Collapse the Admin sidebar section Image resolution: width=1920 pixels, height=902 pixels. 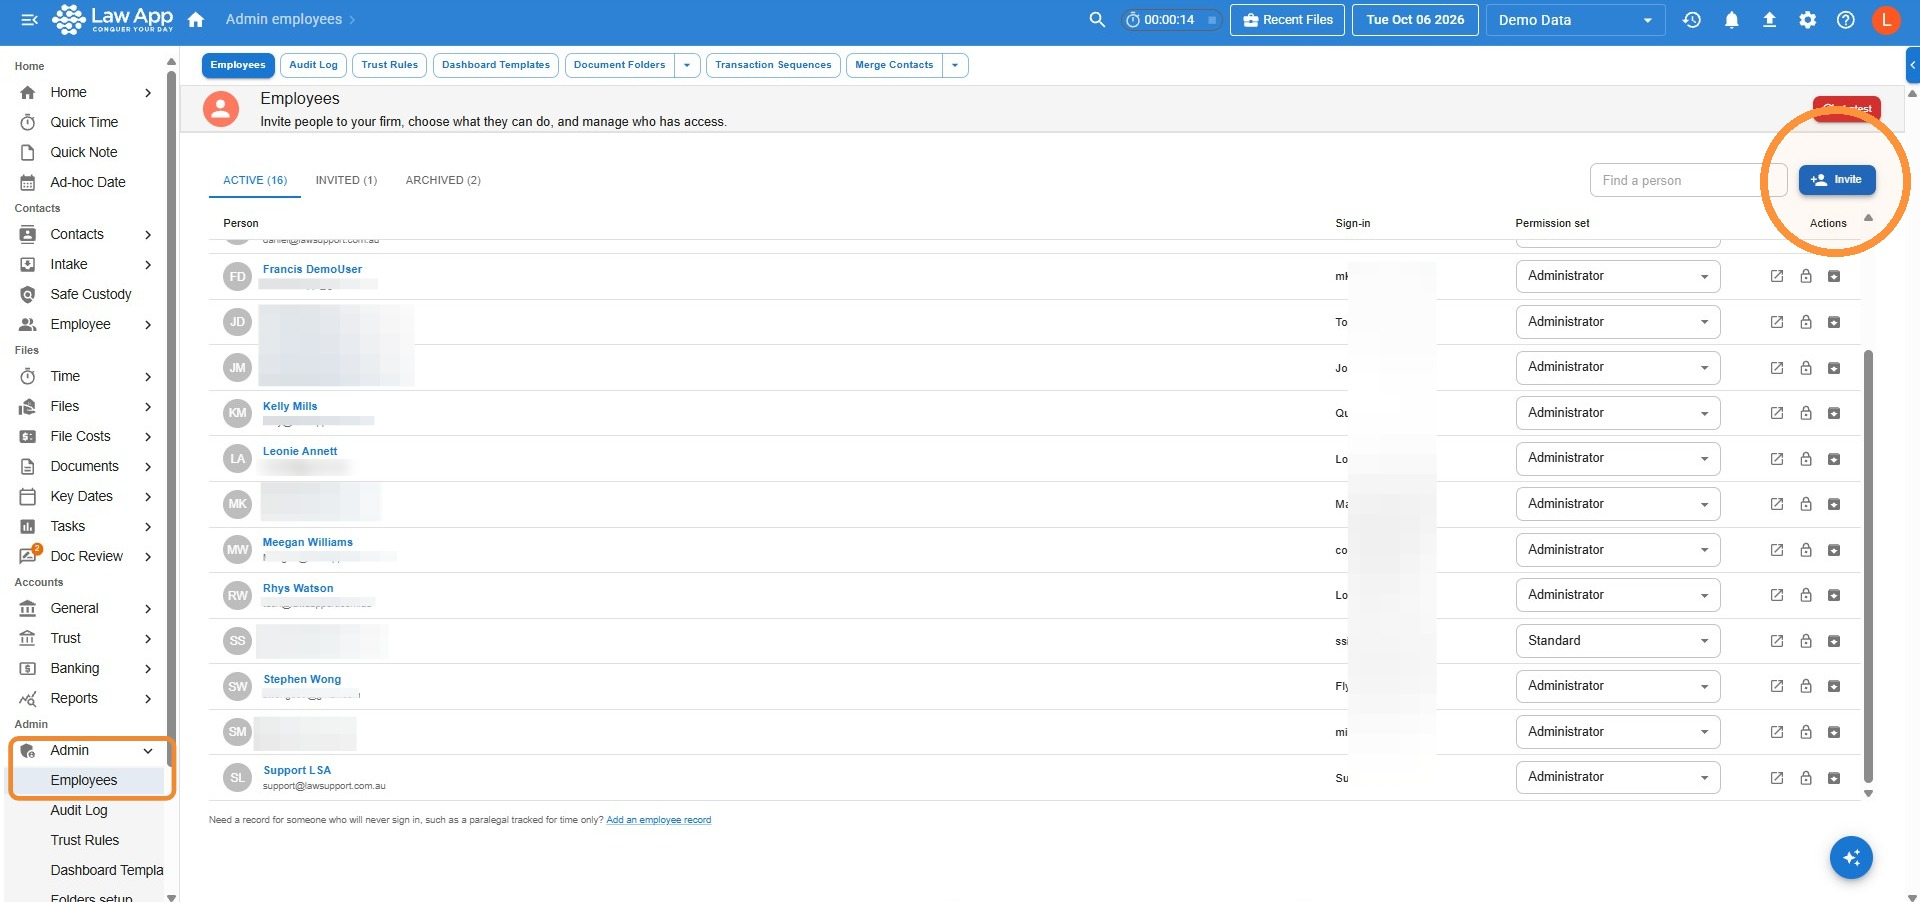[148, 751]
